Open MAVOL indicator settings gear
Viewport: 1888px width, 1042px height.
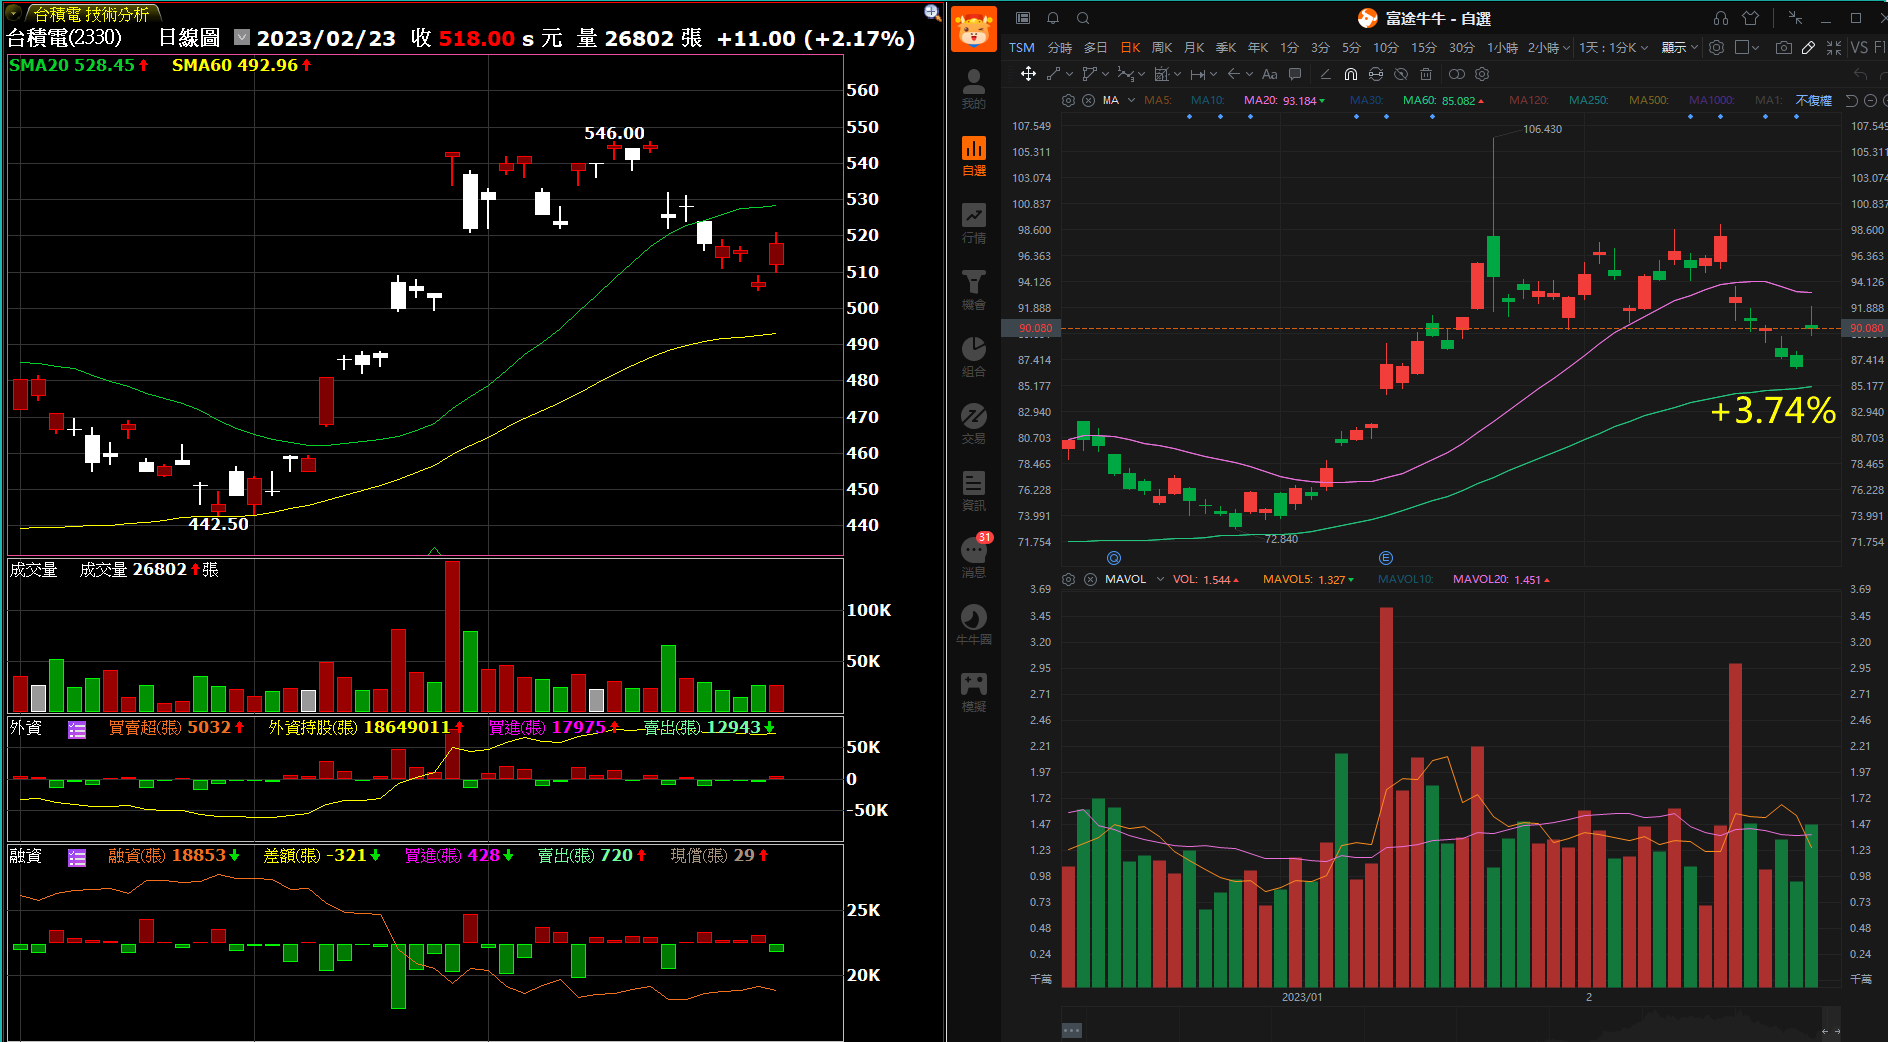(1068, 579)
